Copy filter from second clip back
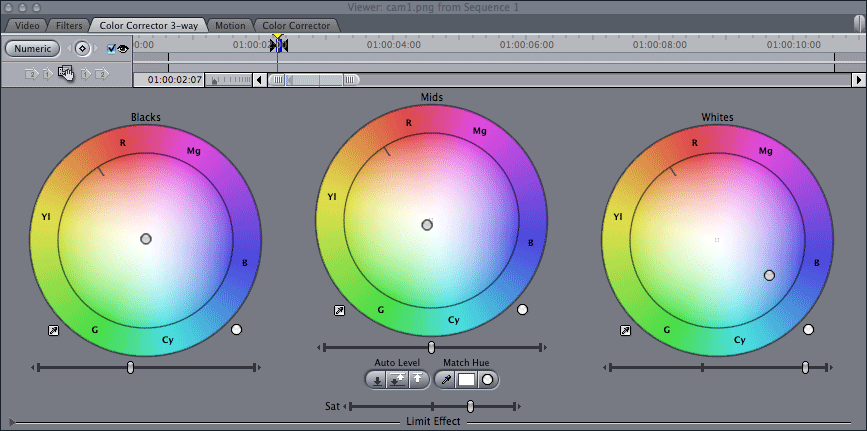867x431 pixels. [x=32, y=74]
